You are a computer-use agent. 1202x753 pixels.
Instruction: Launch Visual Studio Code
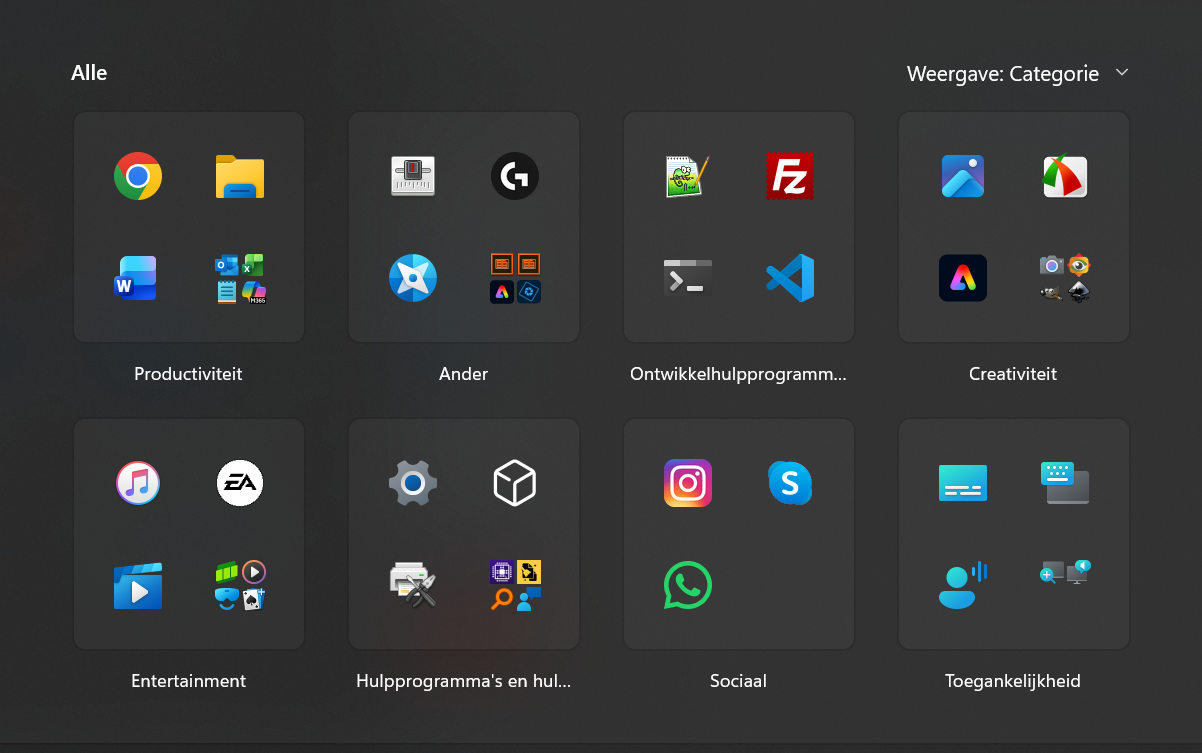[x=789, y=278]
